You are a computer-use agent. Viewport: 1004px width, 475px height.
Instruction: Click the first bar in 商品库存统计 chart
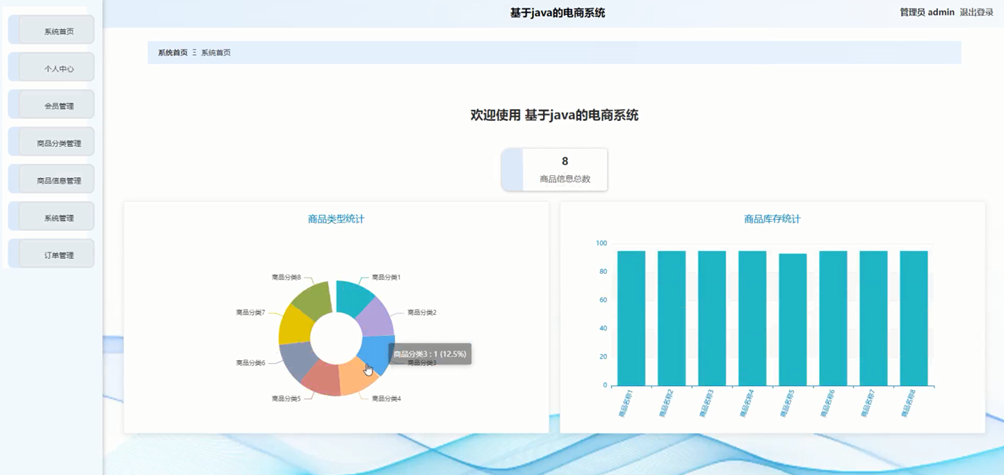pyautogui.click(x=631, y=318)
